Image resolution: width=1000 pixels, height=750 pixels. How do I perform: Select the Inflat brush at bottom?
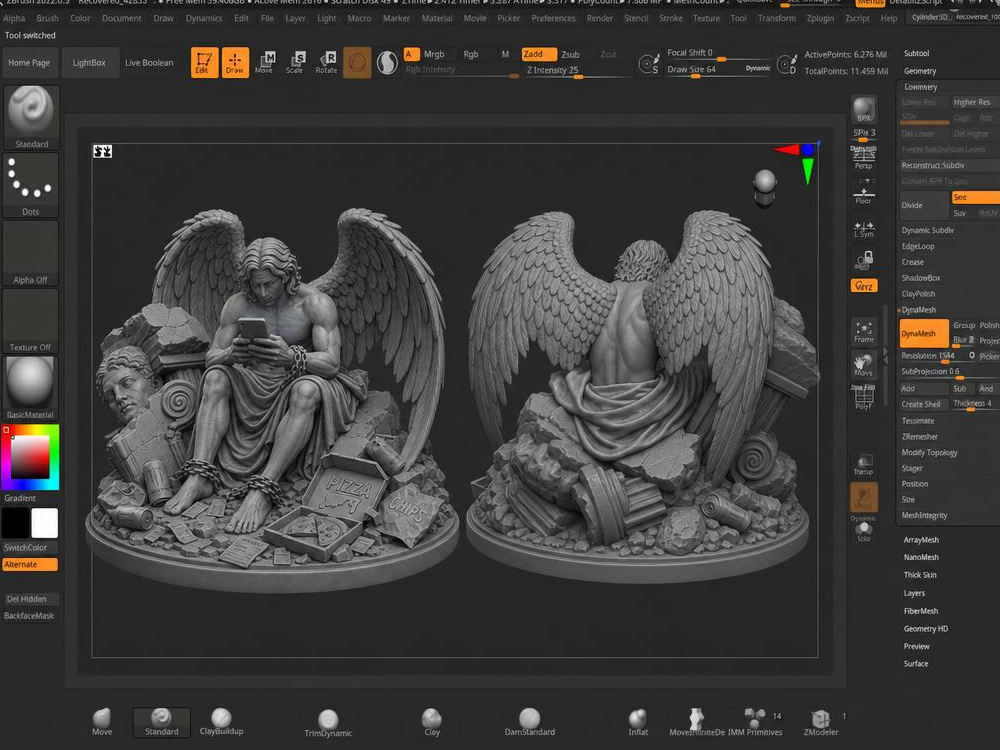click(x=638, y=722)
